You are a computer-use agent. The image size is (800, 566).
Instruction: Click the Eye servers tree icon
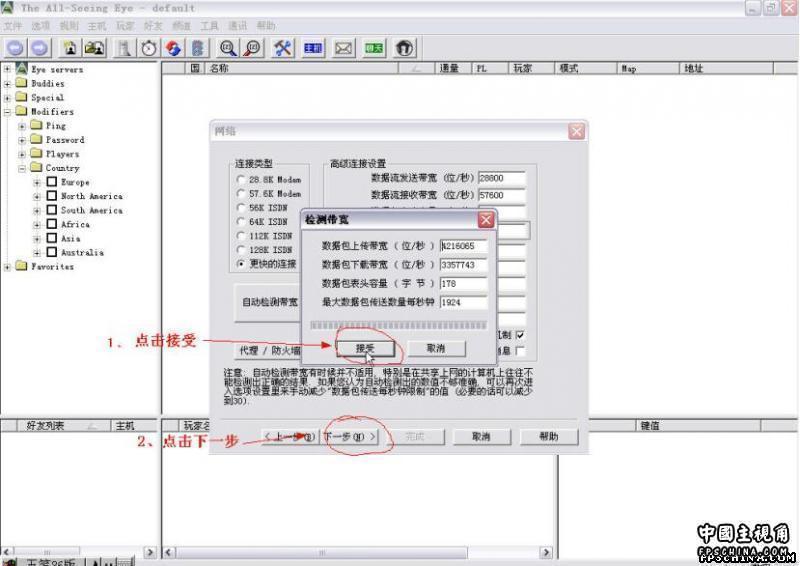[21, 69]
